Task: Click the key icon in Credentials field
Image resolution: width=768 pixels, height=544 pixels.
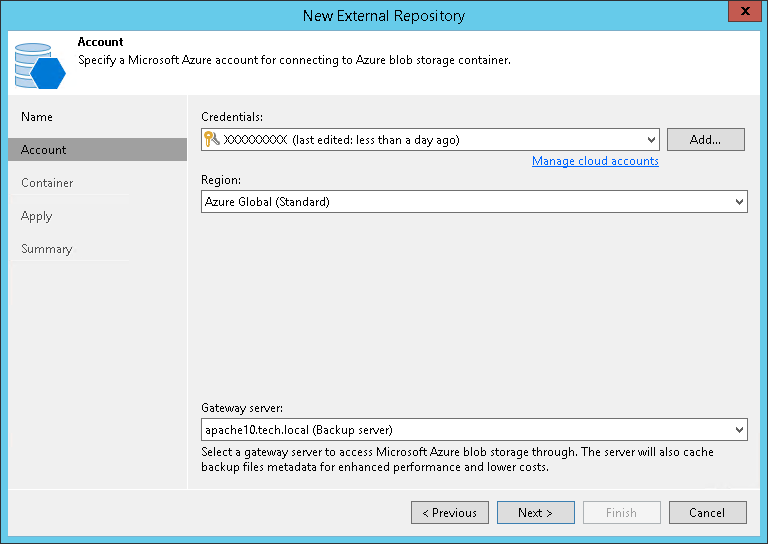Action: [211, 140]
